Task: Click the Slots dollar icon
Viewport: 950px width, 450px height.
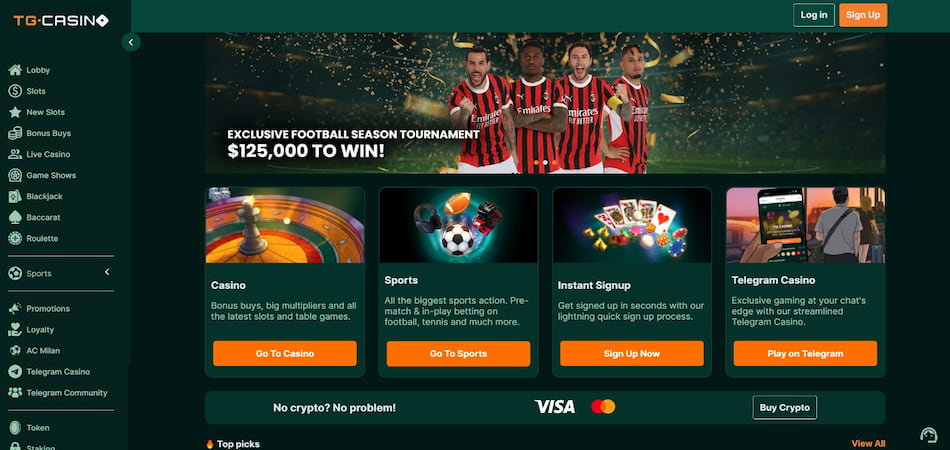Action: pos(15,91)
